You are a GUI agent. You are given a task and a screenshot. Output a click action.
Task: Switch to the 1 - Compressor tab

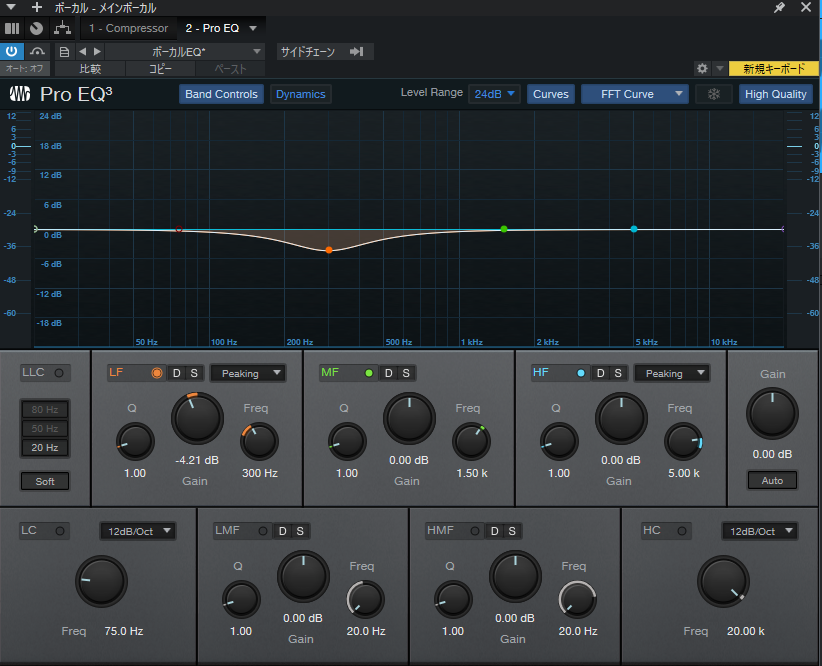(x=128, y=28)
